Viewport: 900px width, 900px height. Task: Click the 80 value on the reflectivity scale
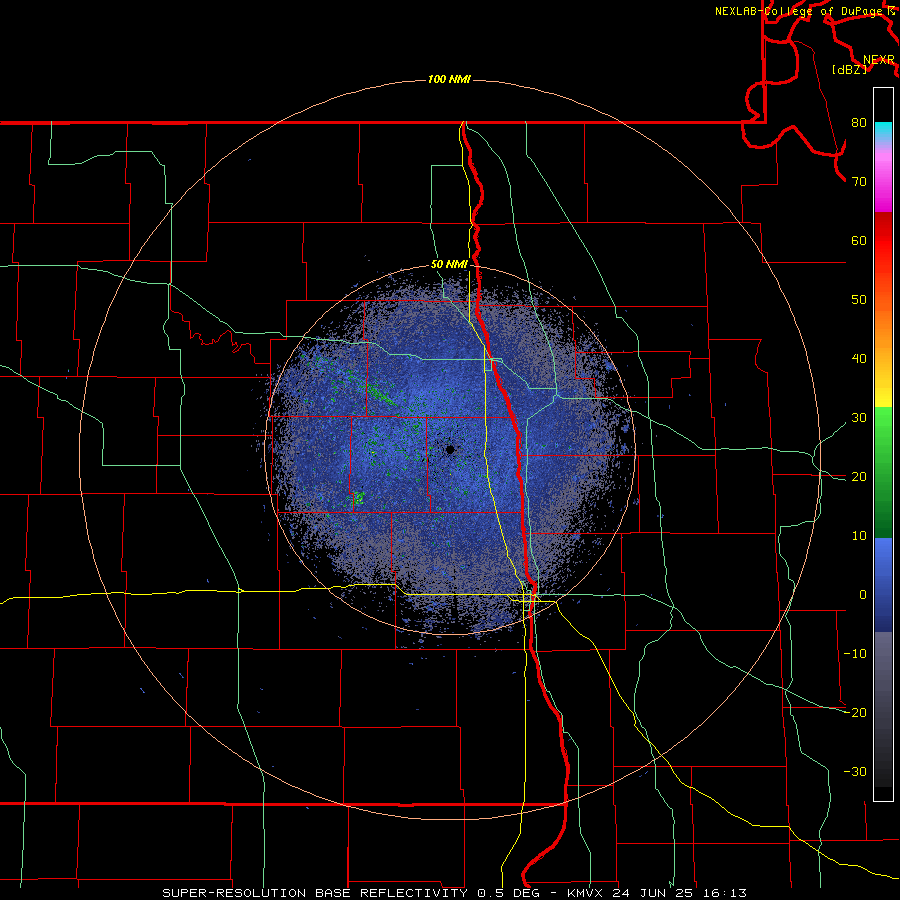pos(859,123)
